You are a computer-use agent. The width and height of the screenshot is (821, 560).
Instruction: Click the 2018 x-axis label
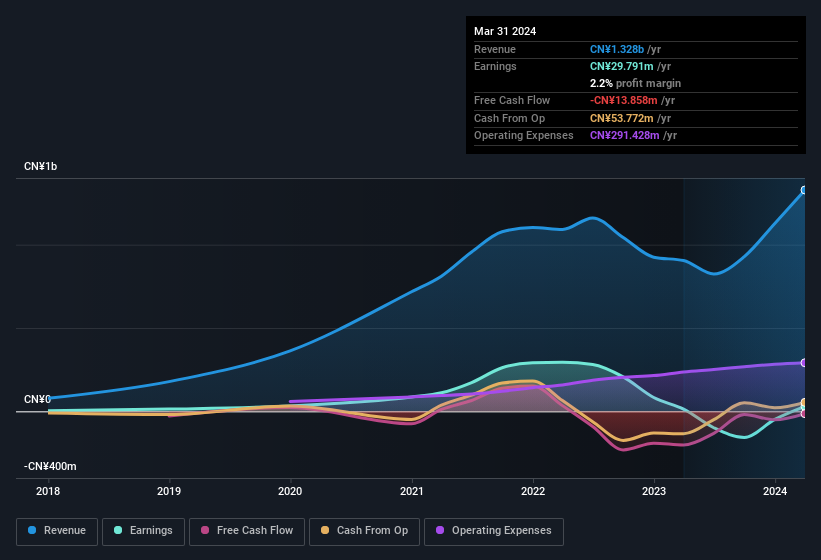[48, 491]
